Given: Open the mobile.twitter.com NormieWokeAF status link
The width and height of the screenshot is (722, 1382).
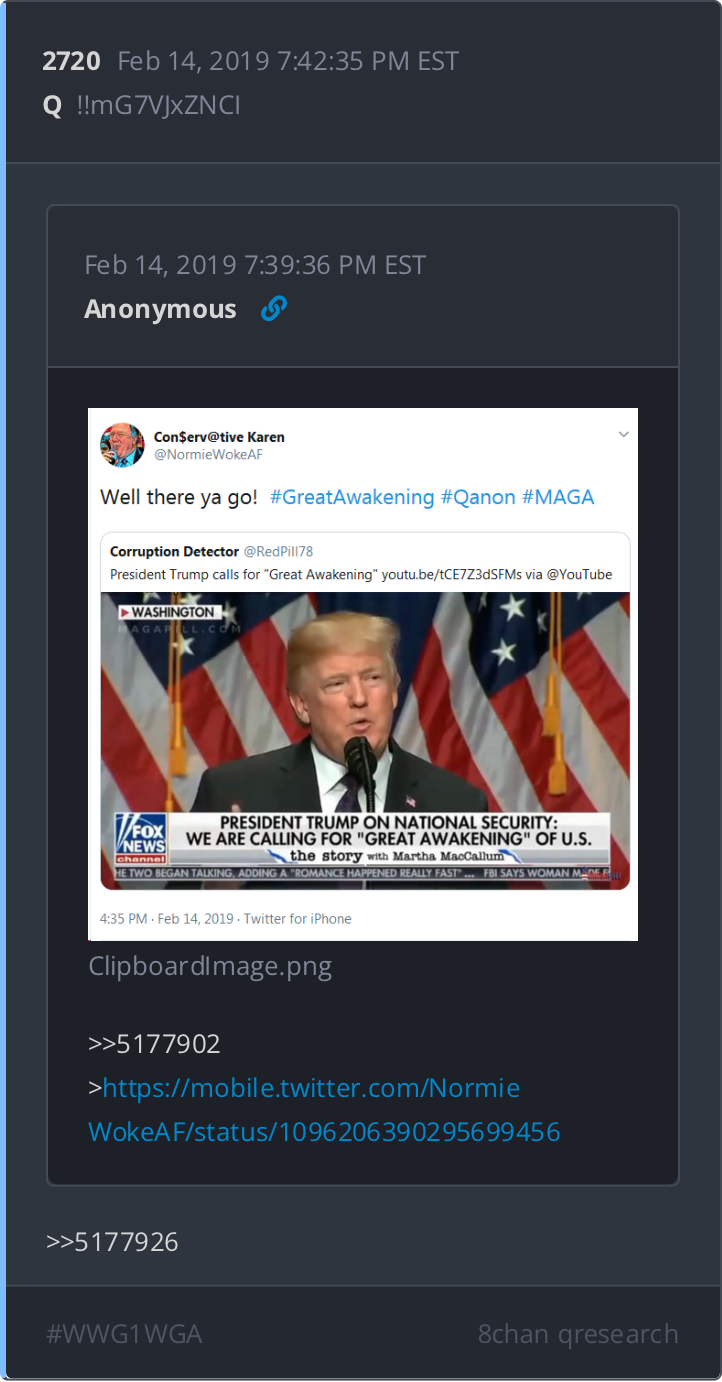Looking at the screenshot, I should click(324, 1109).
